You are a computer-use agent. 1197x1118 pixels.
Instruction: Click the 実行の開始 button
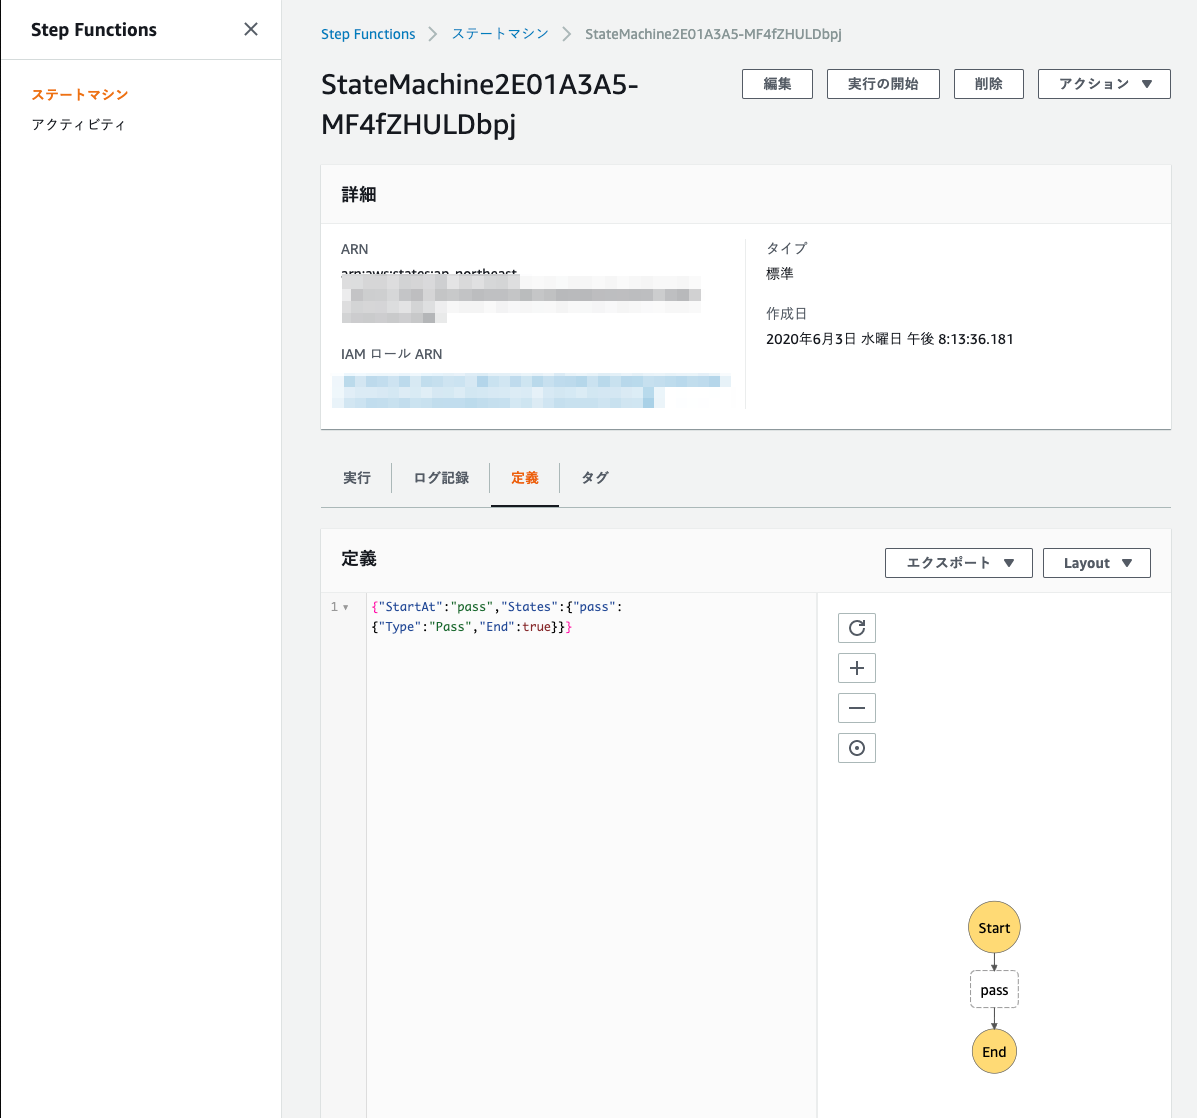(882, 84)
